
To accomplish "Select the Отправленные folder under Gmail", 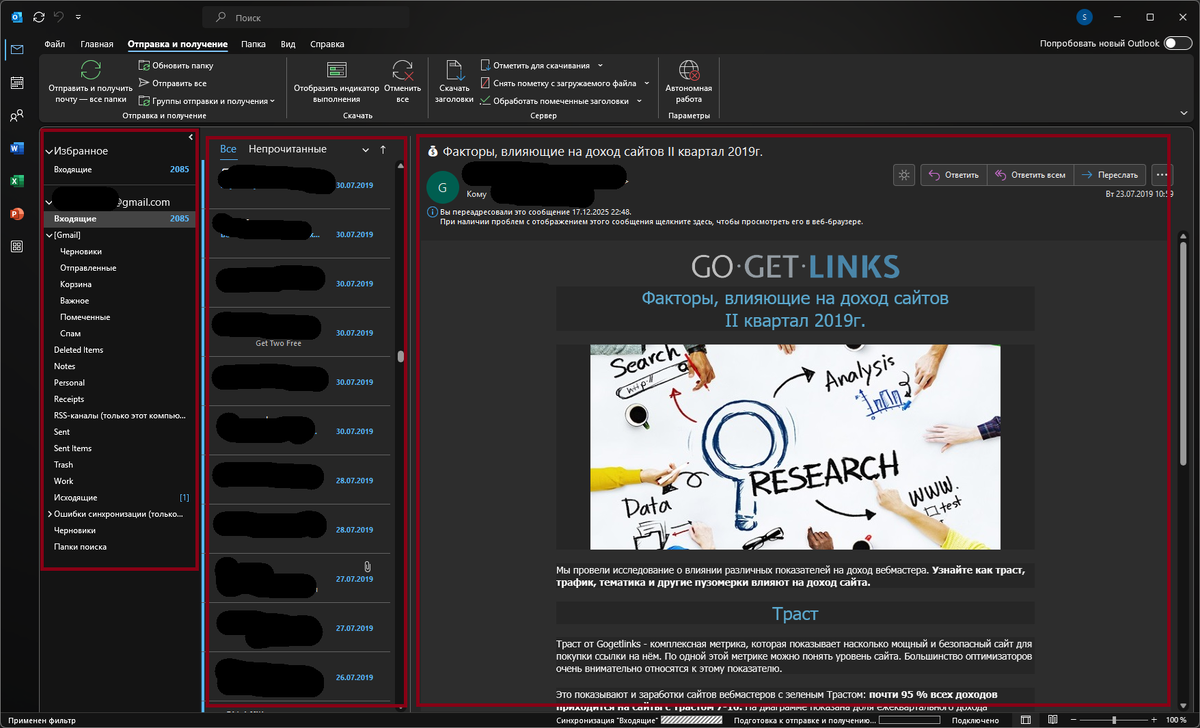I will pos(88,268).
